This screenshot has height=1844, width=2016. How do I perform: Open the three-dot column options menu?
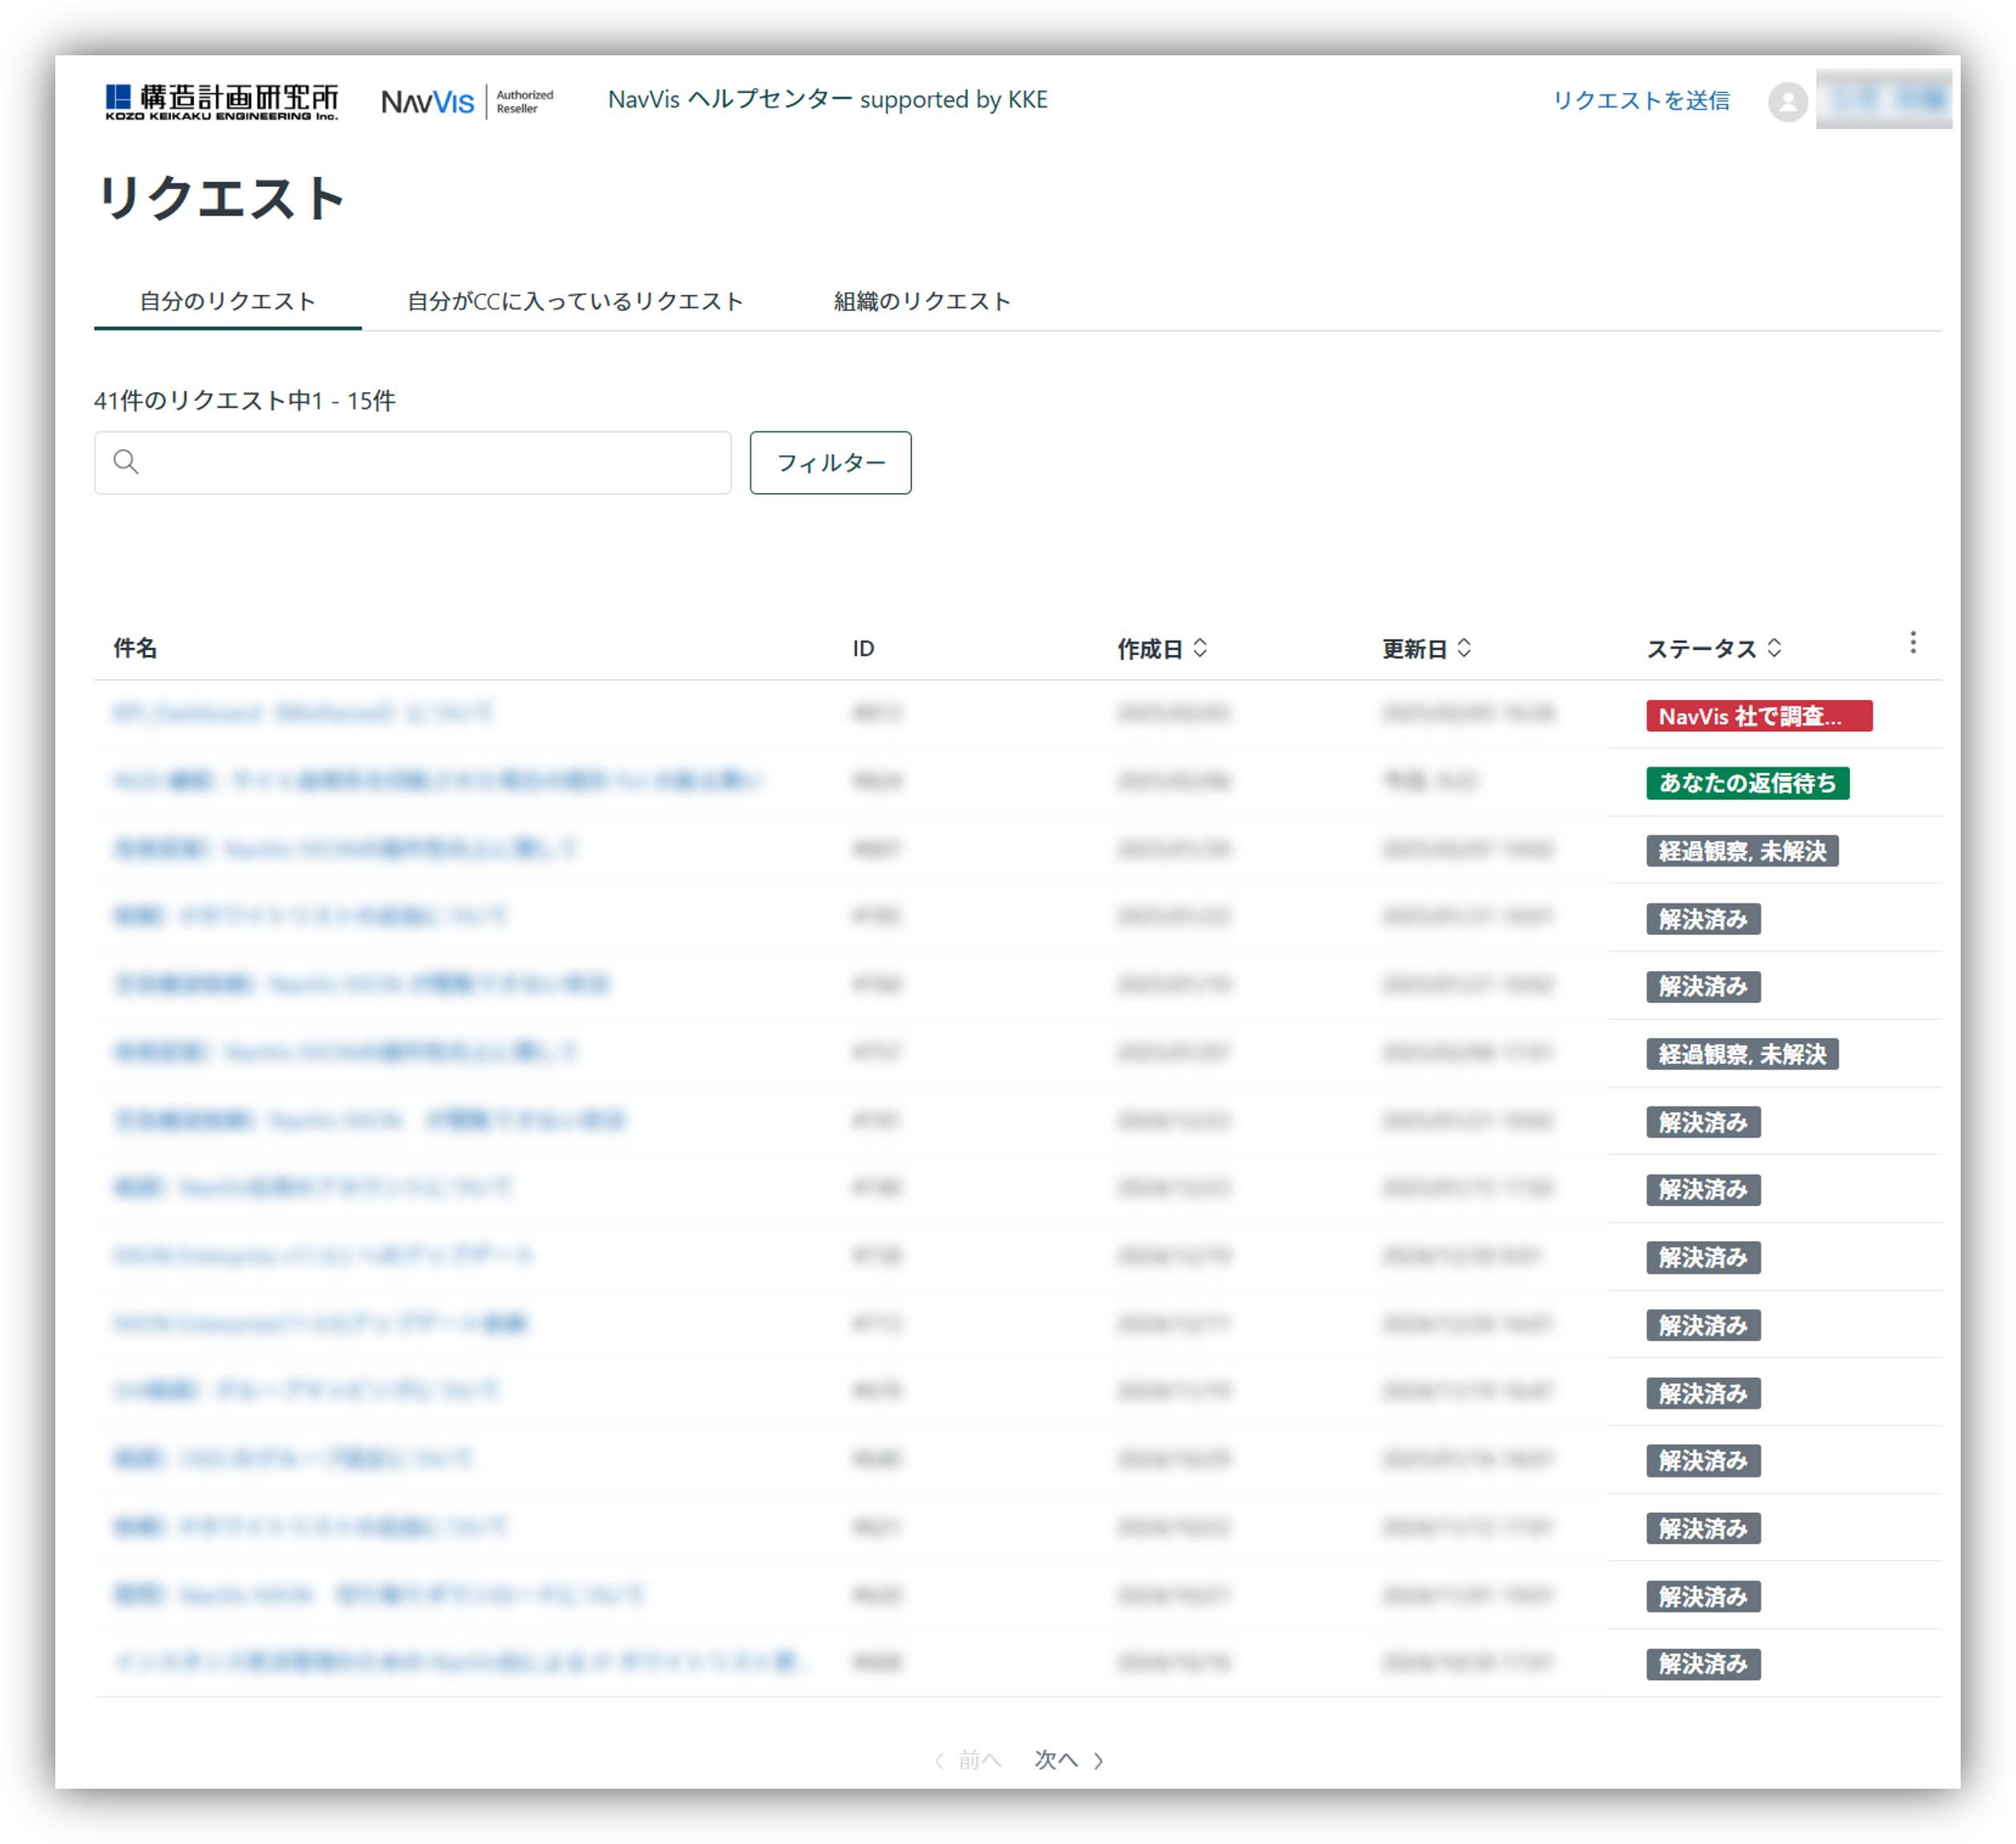coord(1912,643)
